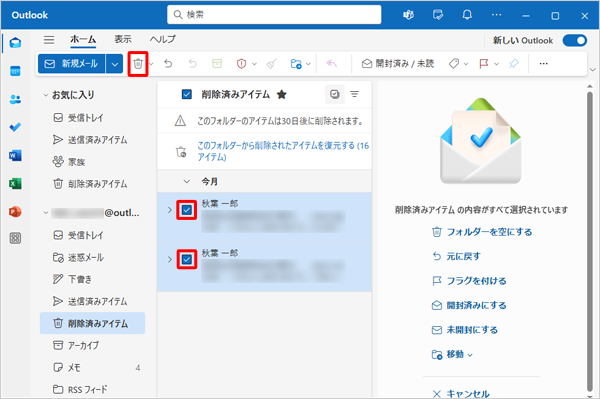Click the tag categorize icon
The height and width of the screenshot is (399, 600).
tap(454, 64)
